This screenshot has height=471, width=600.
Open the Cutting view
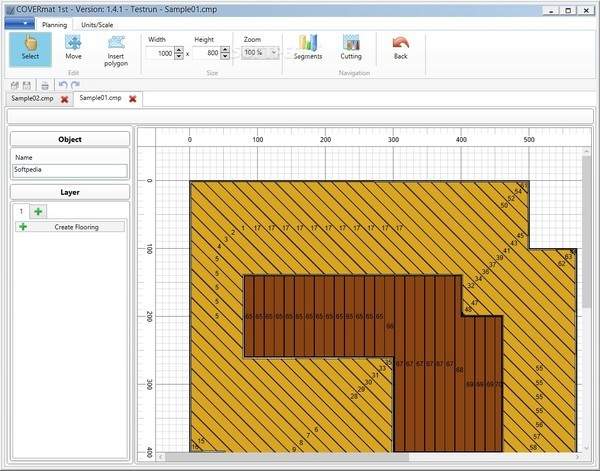pos(351,48)
